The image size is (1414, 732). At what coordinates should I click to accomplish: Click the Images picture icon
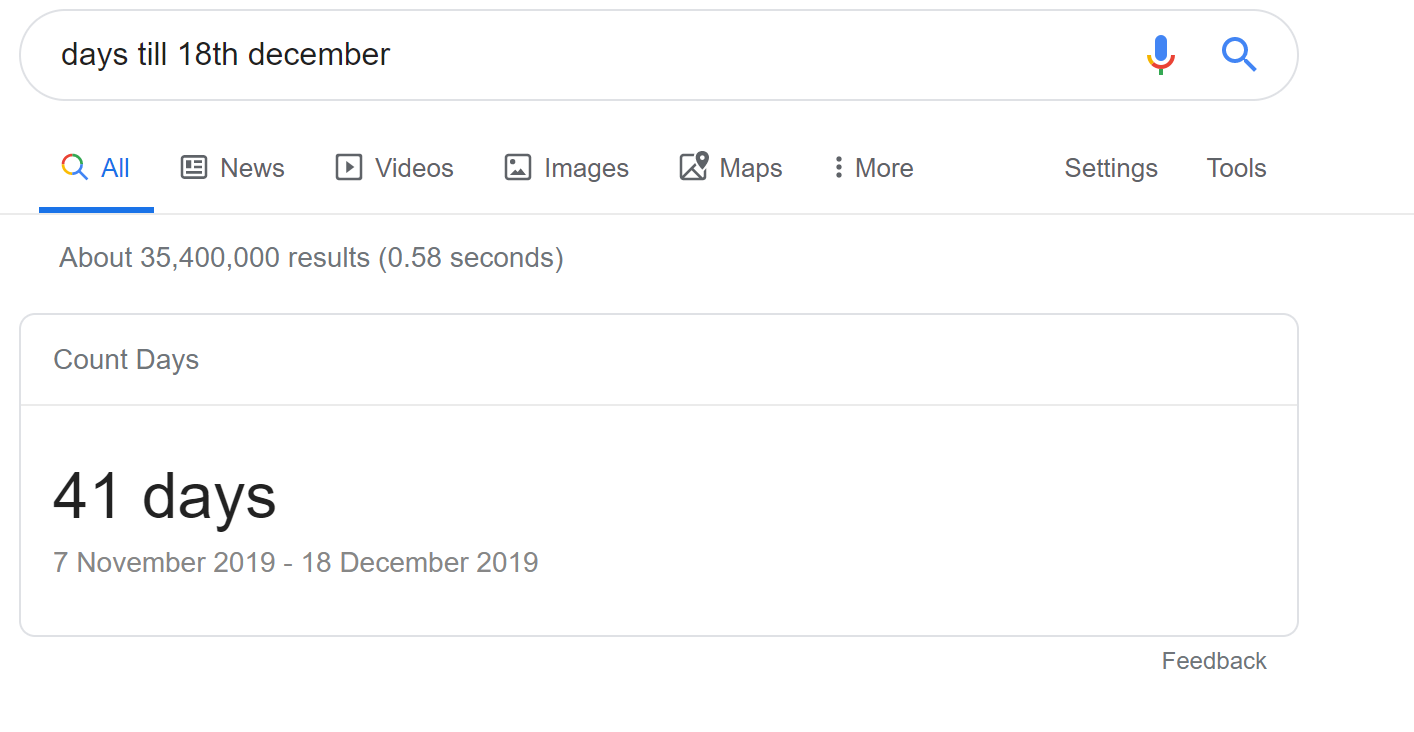point(517,167)
